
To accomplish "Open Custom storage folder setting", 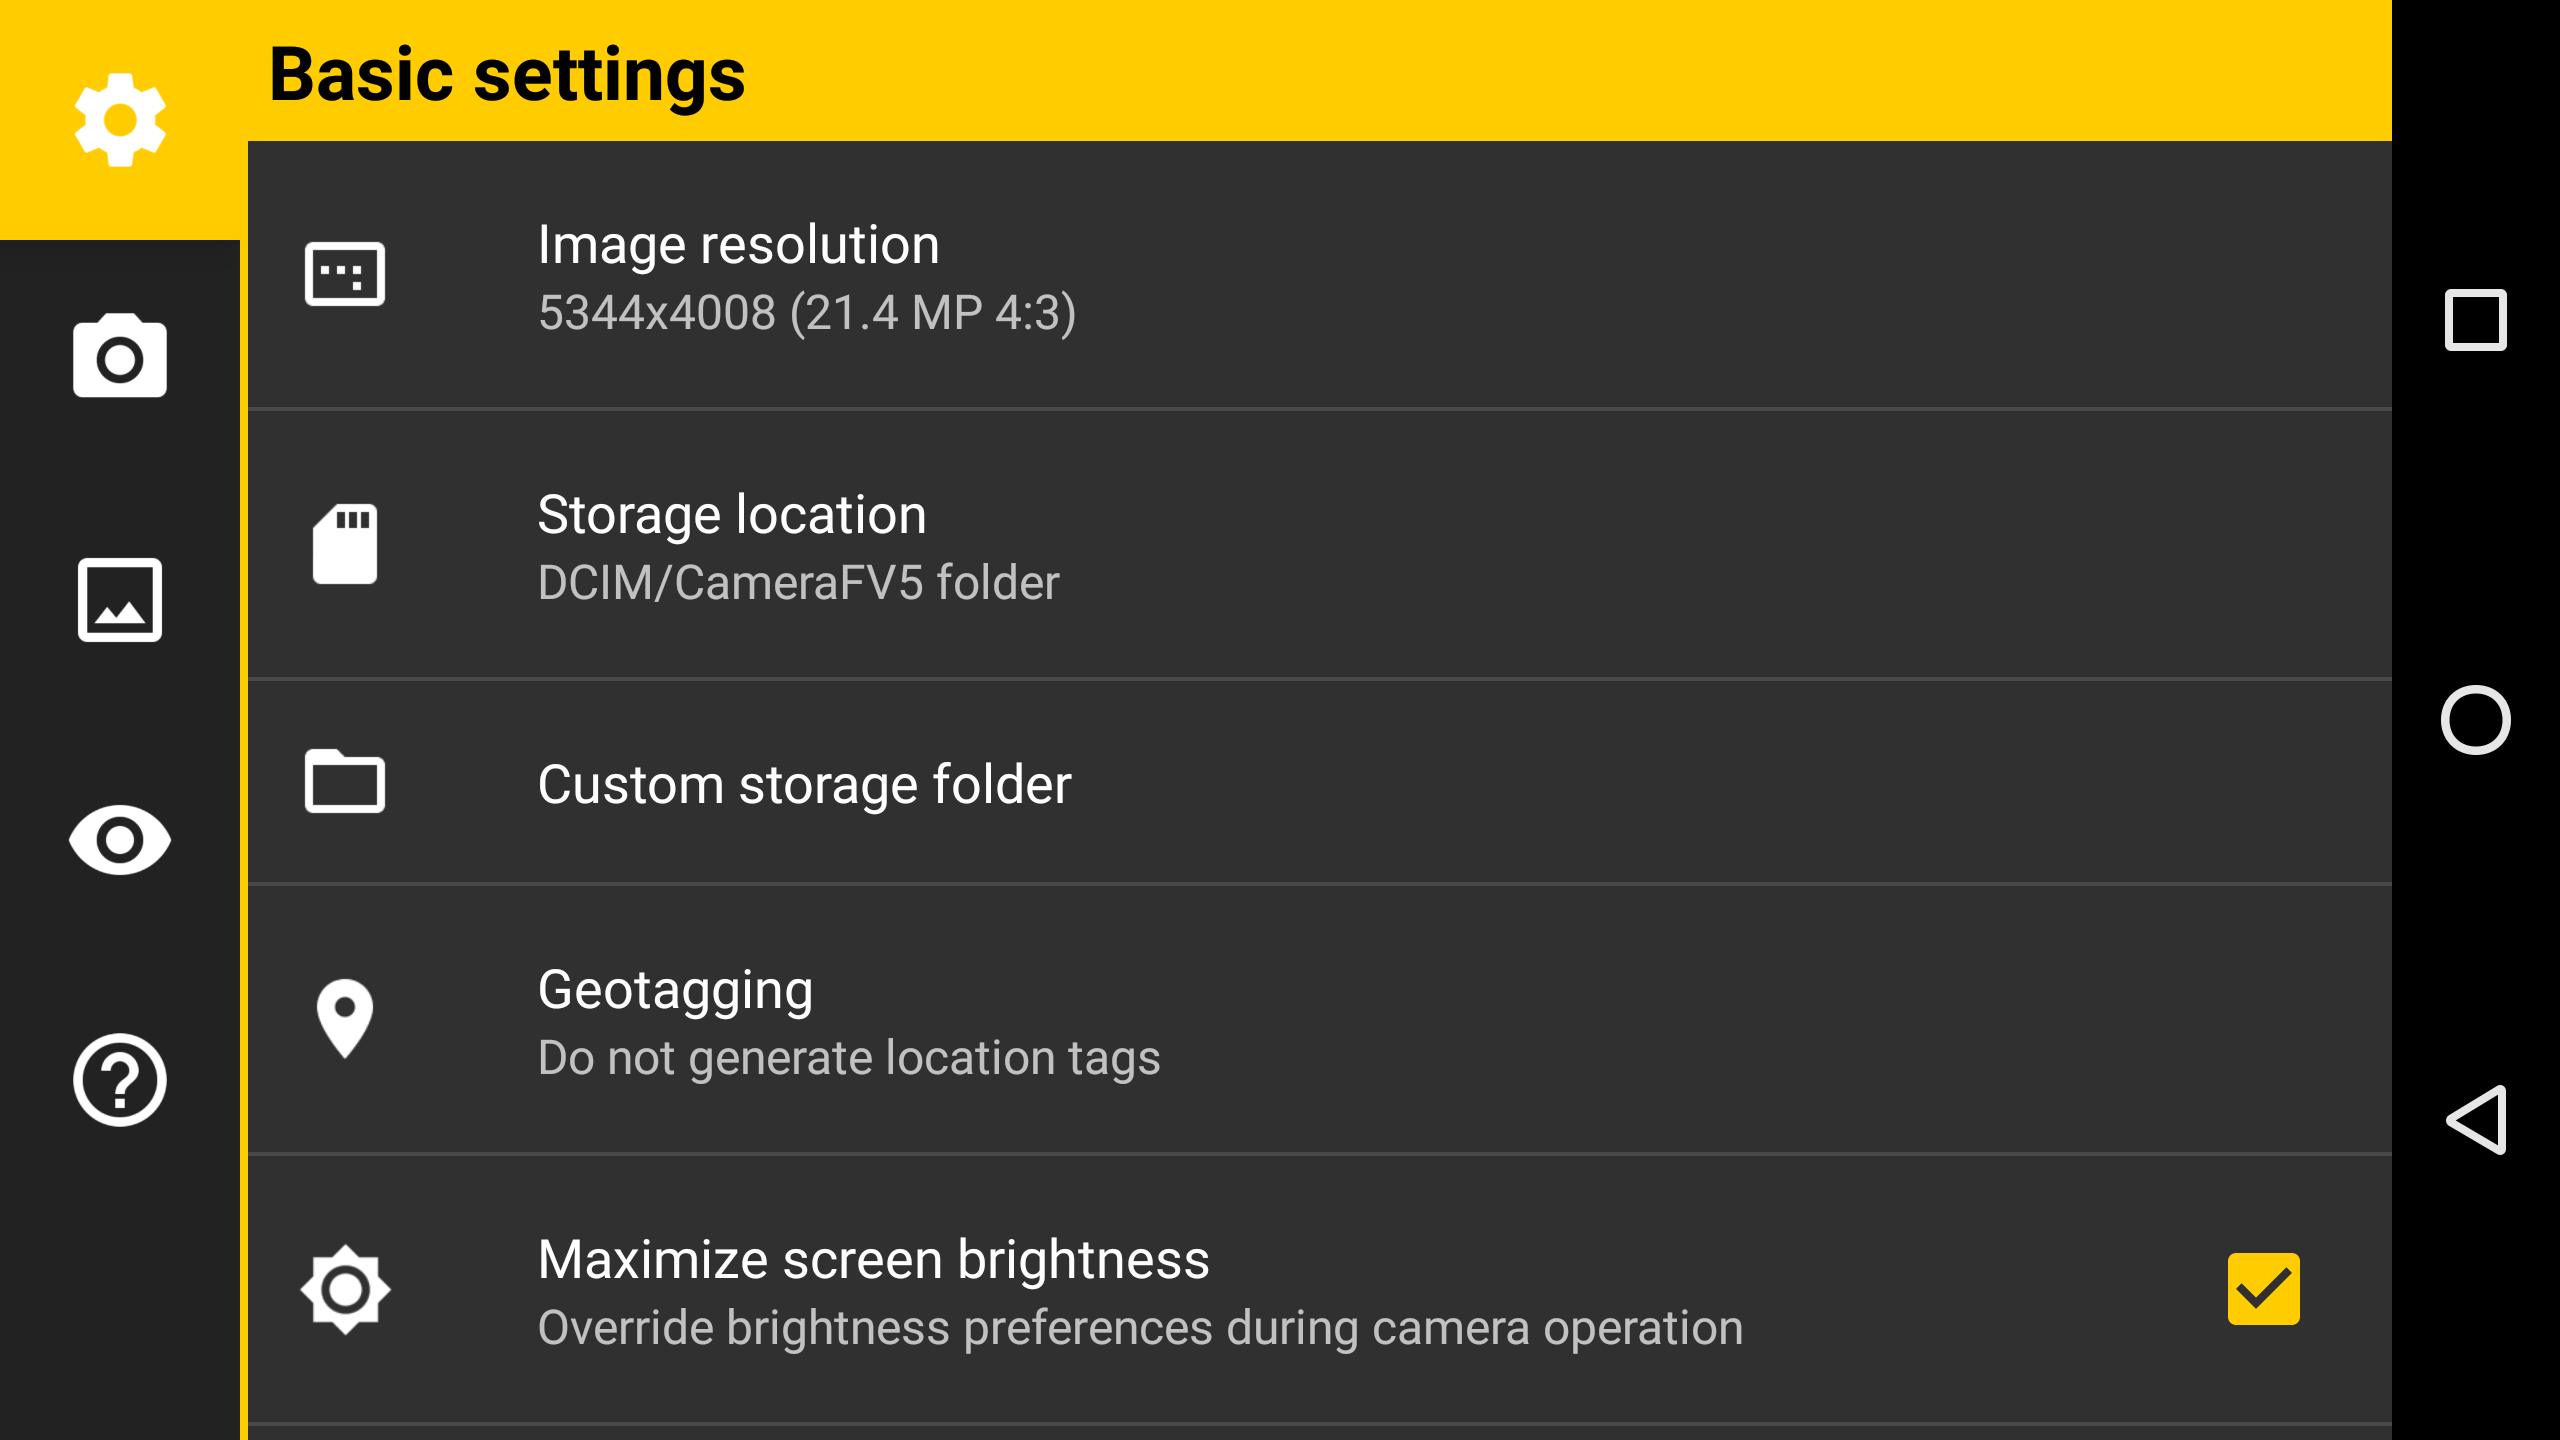I will pyautogui.click(x=804, y=784).
